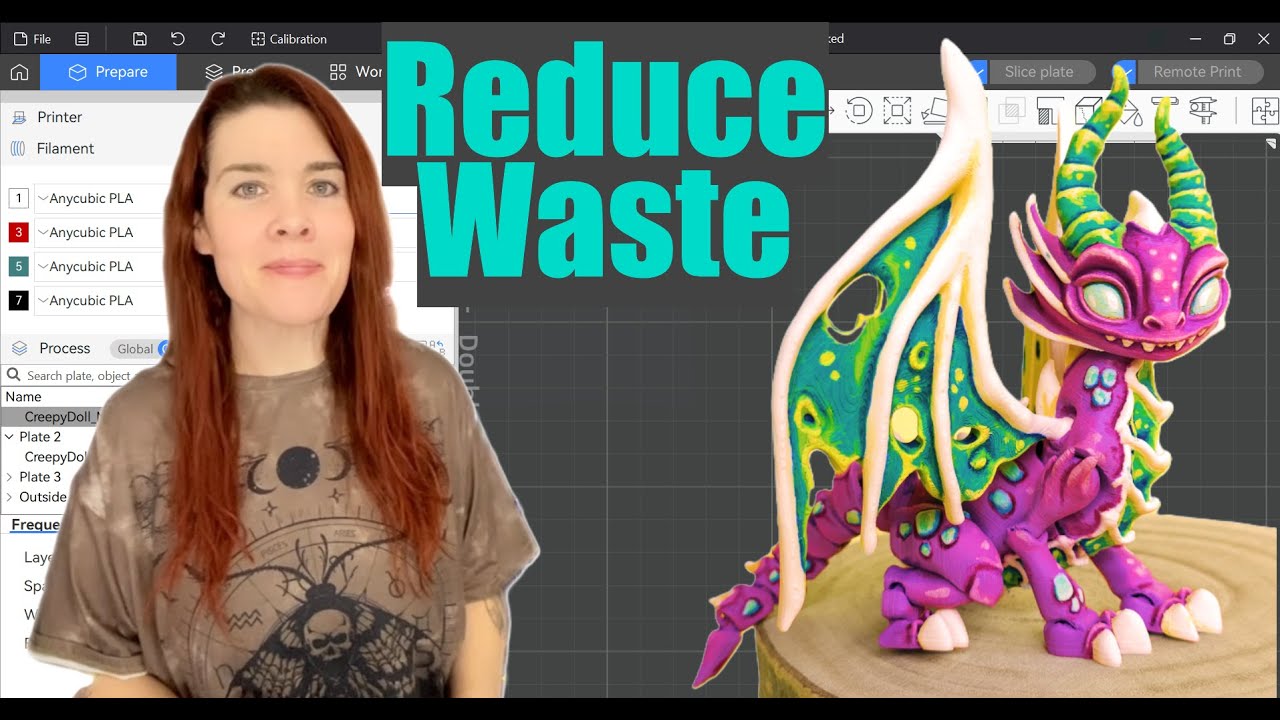This screenshot has width=1280, height=720.
Task: Pick color for red filament slot 3
Action: pyautogui.click(x=18, y=232)
